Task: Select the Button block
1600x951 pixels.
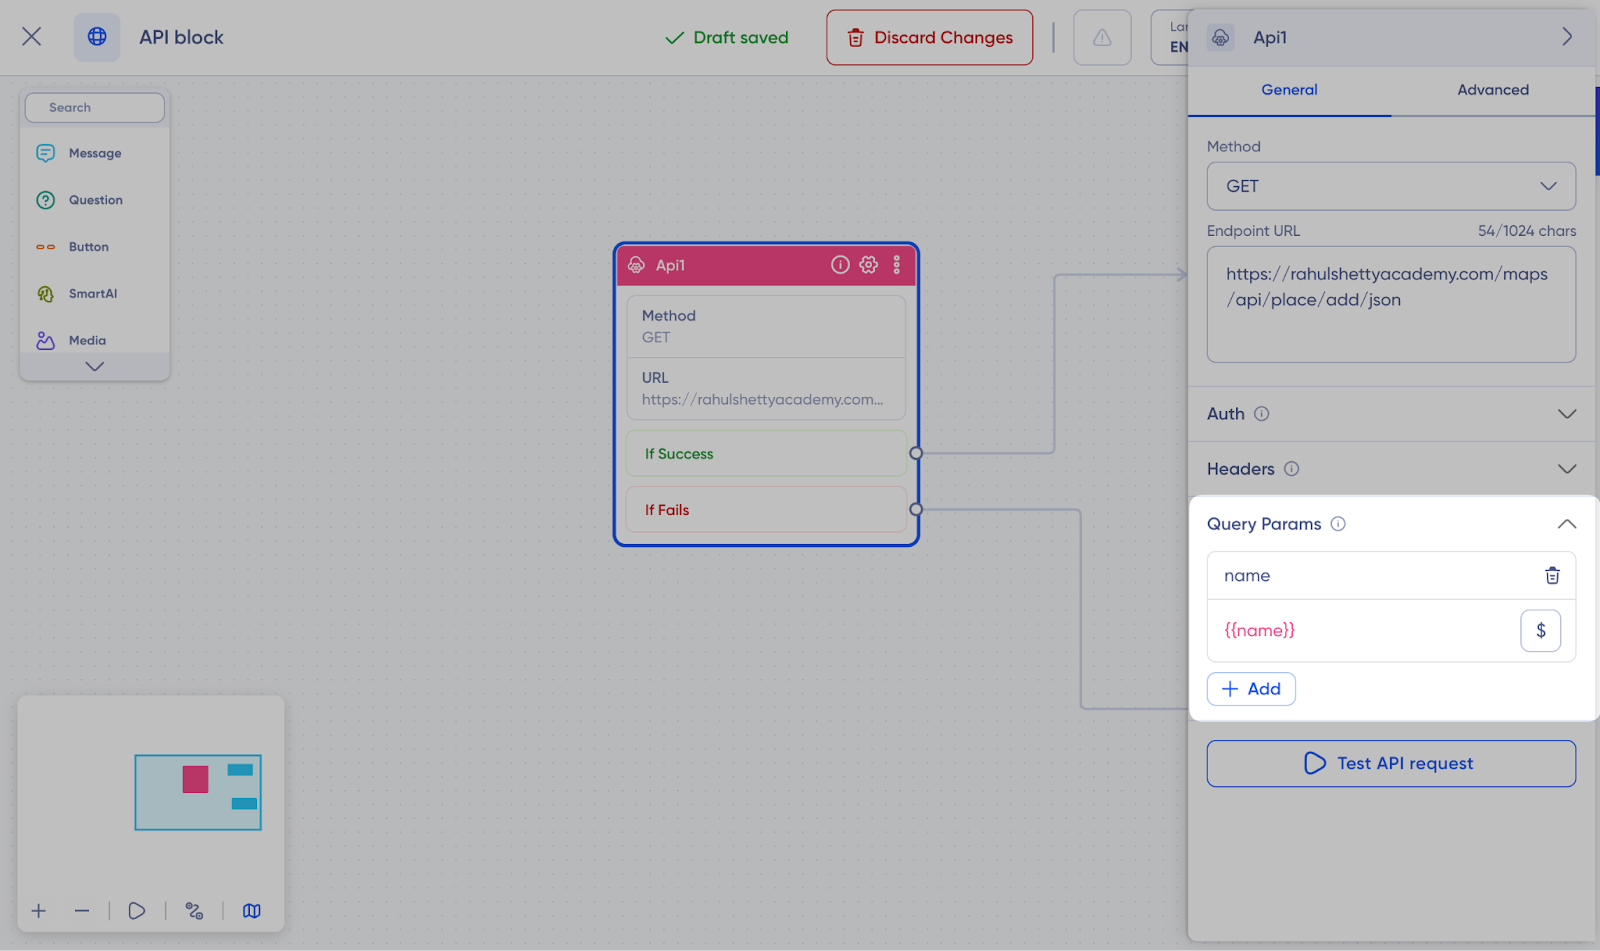Action: pos(95,247)
